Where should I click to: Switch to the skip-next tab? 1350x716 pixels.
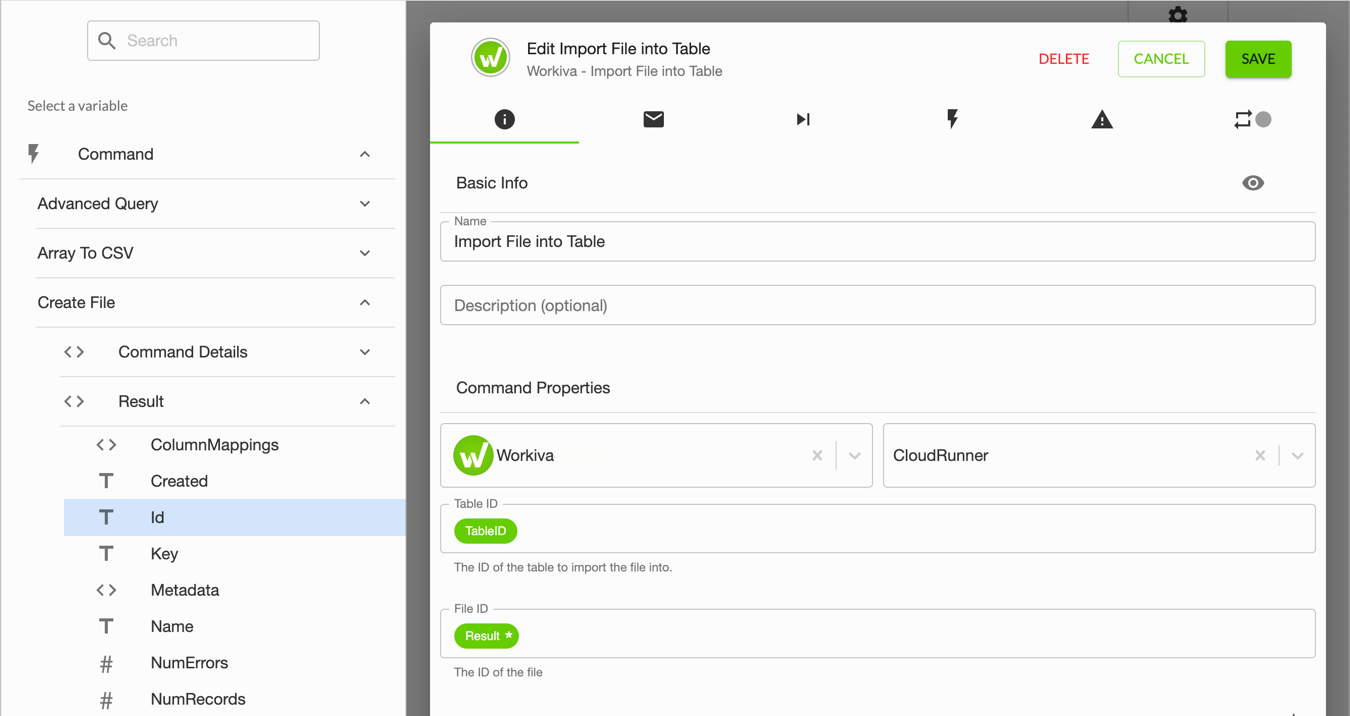[803, 120]
